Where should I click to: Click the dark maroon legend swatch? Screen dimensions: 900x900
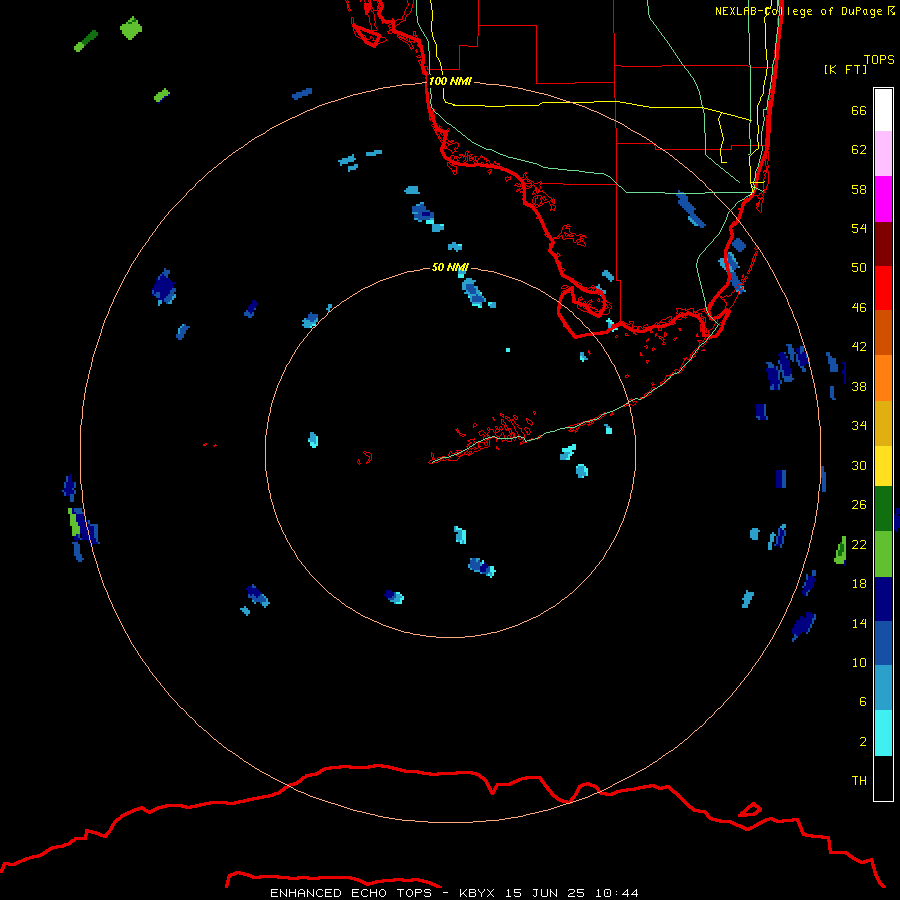[883, 244]
